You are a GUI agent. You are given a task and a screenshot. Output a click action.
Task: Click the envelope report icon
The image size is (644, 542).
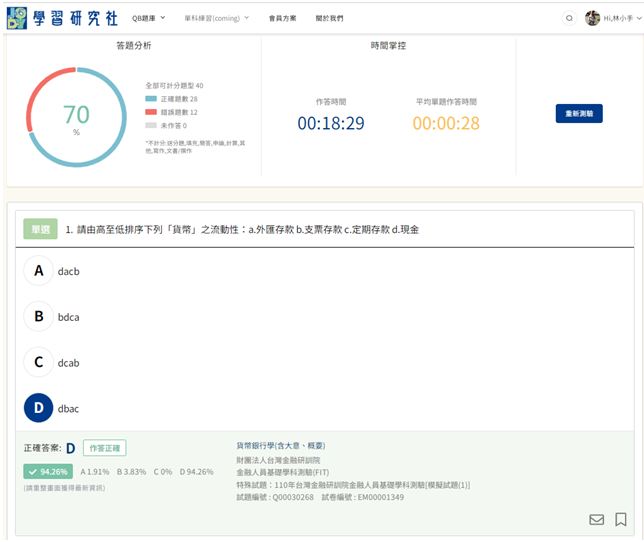597,519
